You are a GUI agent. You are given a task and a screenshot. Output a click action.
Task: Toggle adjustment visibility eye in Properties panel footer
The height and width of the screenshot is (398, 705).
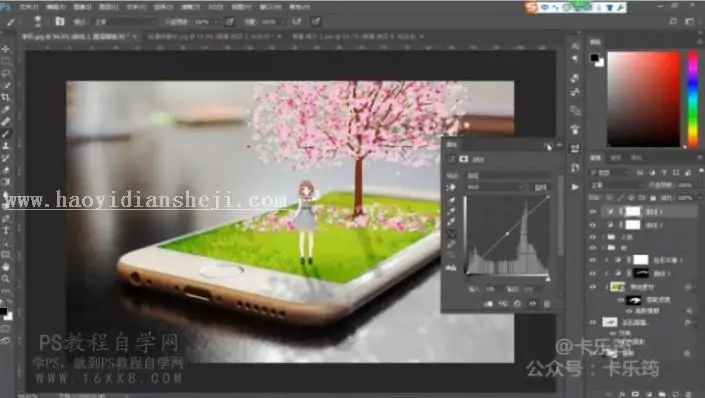click(x=532, y=304)
